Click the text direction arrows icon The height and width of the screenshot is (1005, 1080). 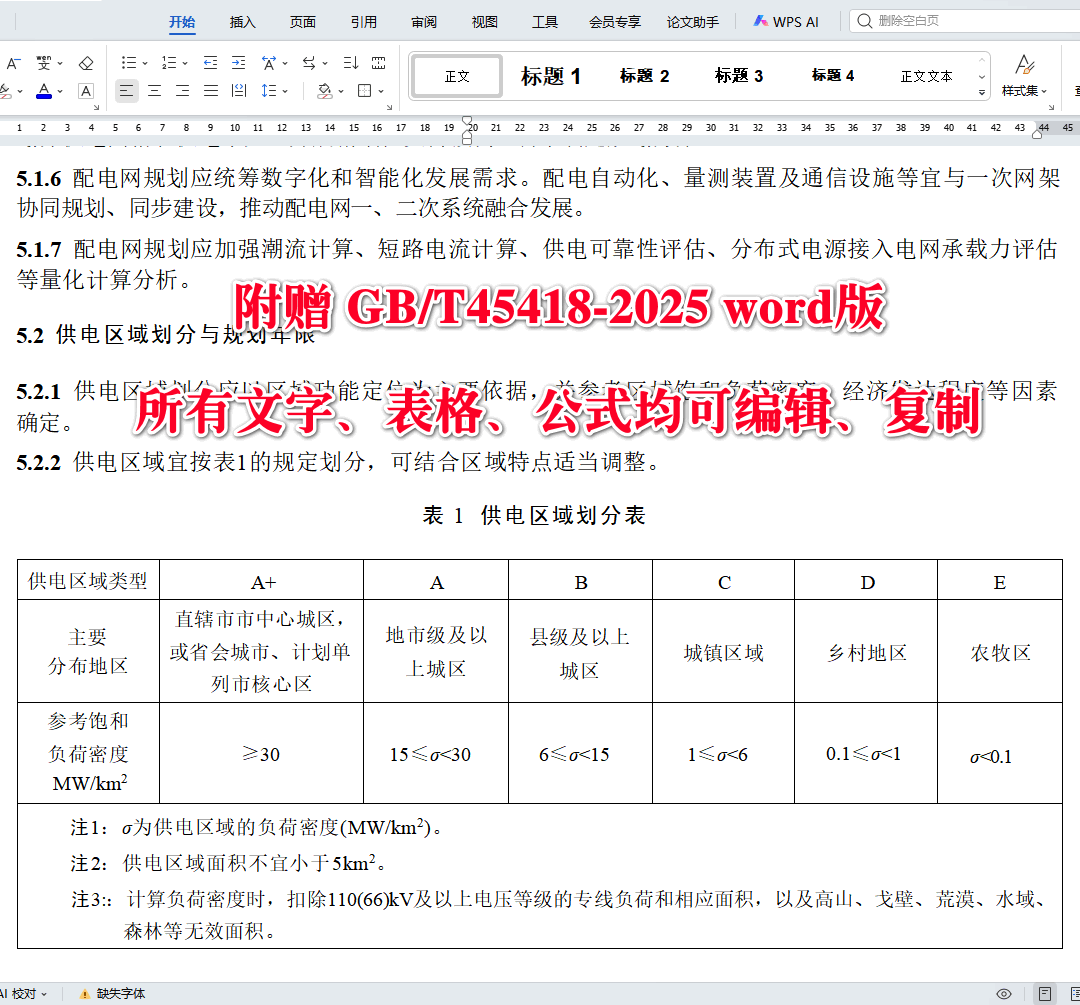309,63
